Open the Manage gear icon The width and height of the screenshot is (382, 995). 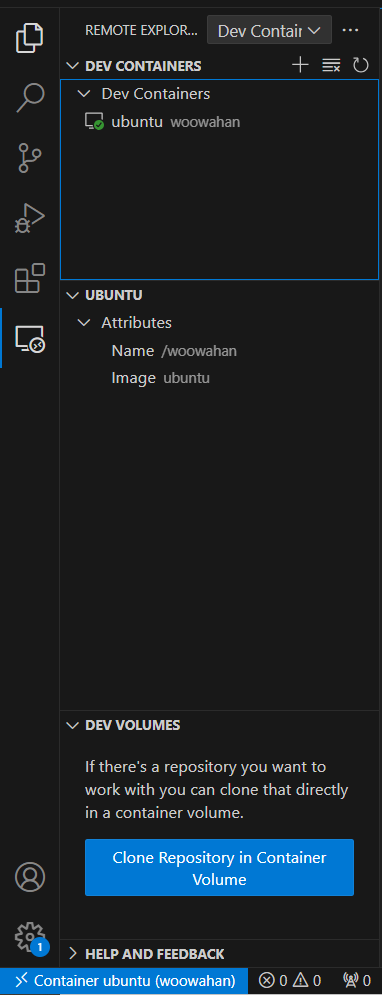point(30,937)
